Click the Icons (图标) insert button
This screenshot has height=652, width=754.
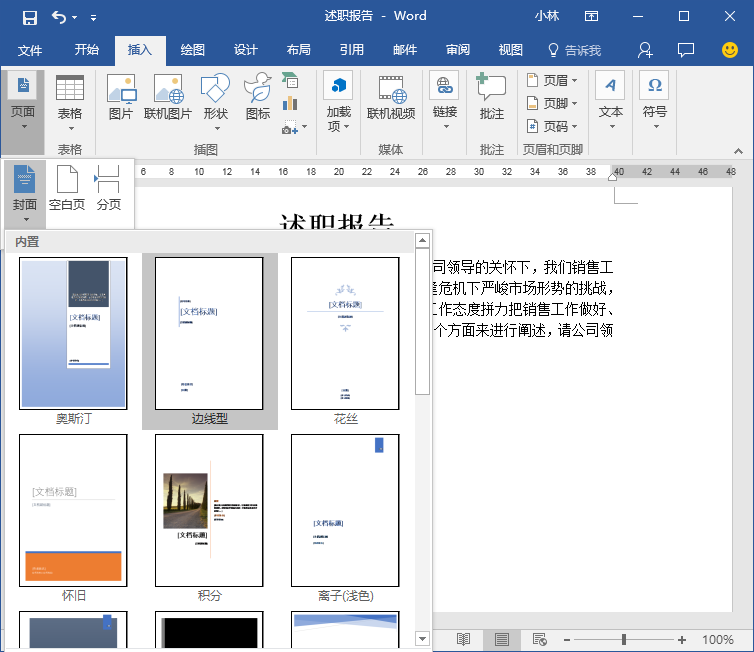point(258,97)
